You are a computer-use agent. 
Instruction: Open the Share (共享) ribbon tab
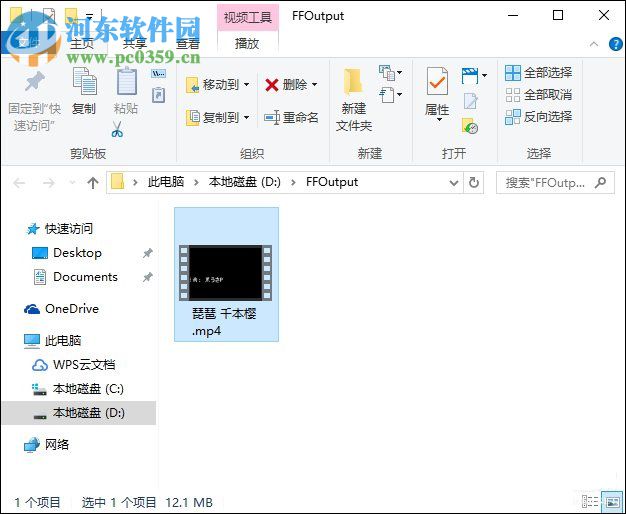(135, 43)
